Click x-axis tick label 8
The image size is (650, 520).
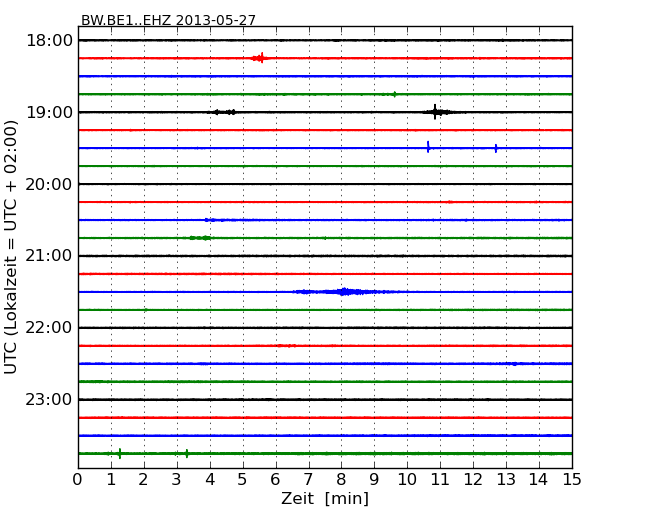pos(341,480)
